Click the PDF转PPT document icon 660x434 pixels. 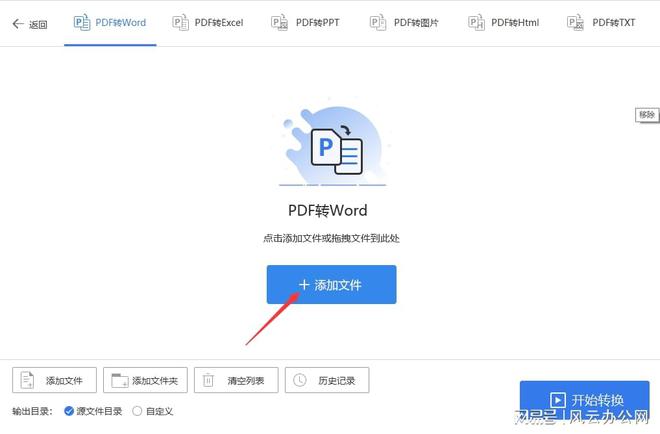point(279,23)
